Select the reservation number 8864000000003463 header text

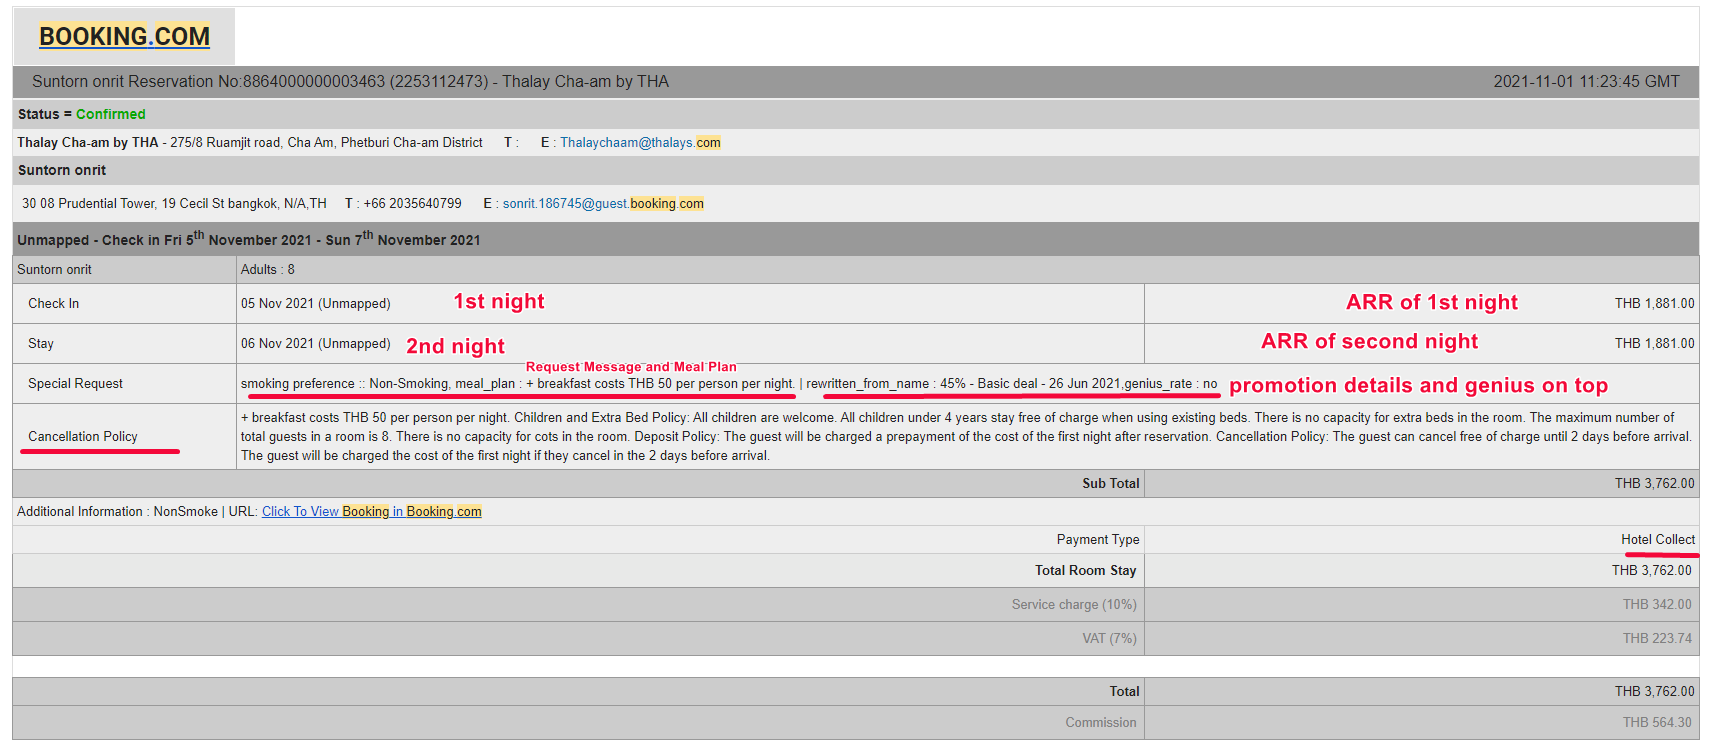tap(314, 82)
